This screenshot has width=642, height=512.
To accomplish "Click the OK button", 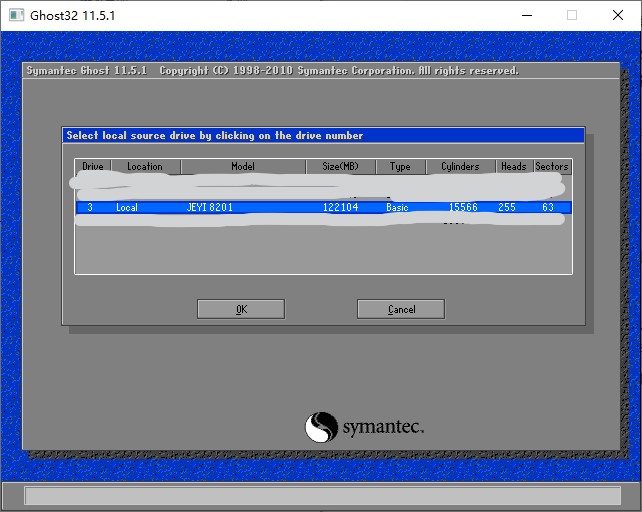I will coord(241,309).
